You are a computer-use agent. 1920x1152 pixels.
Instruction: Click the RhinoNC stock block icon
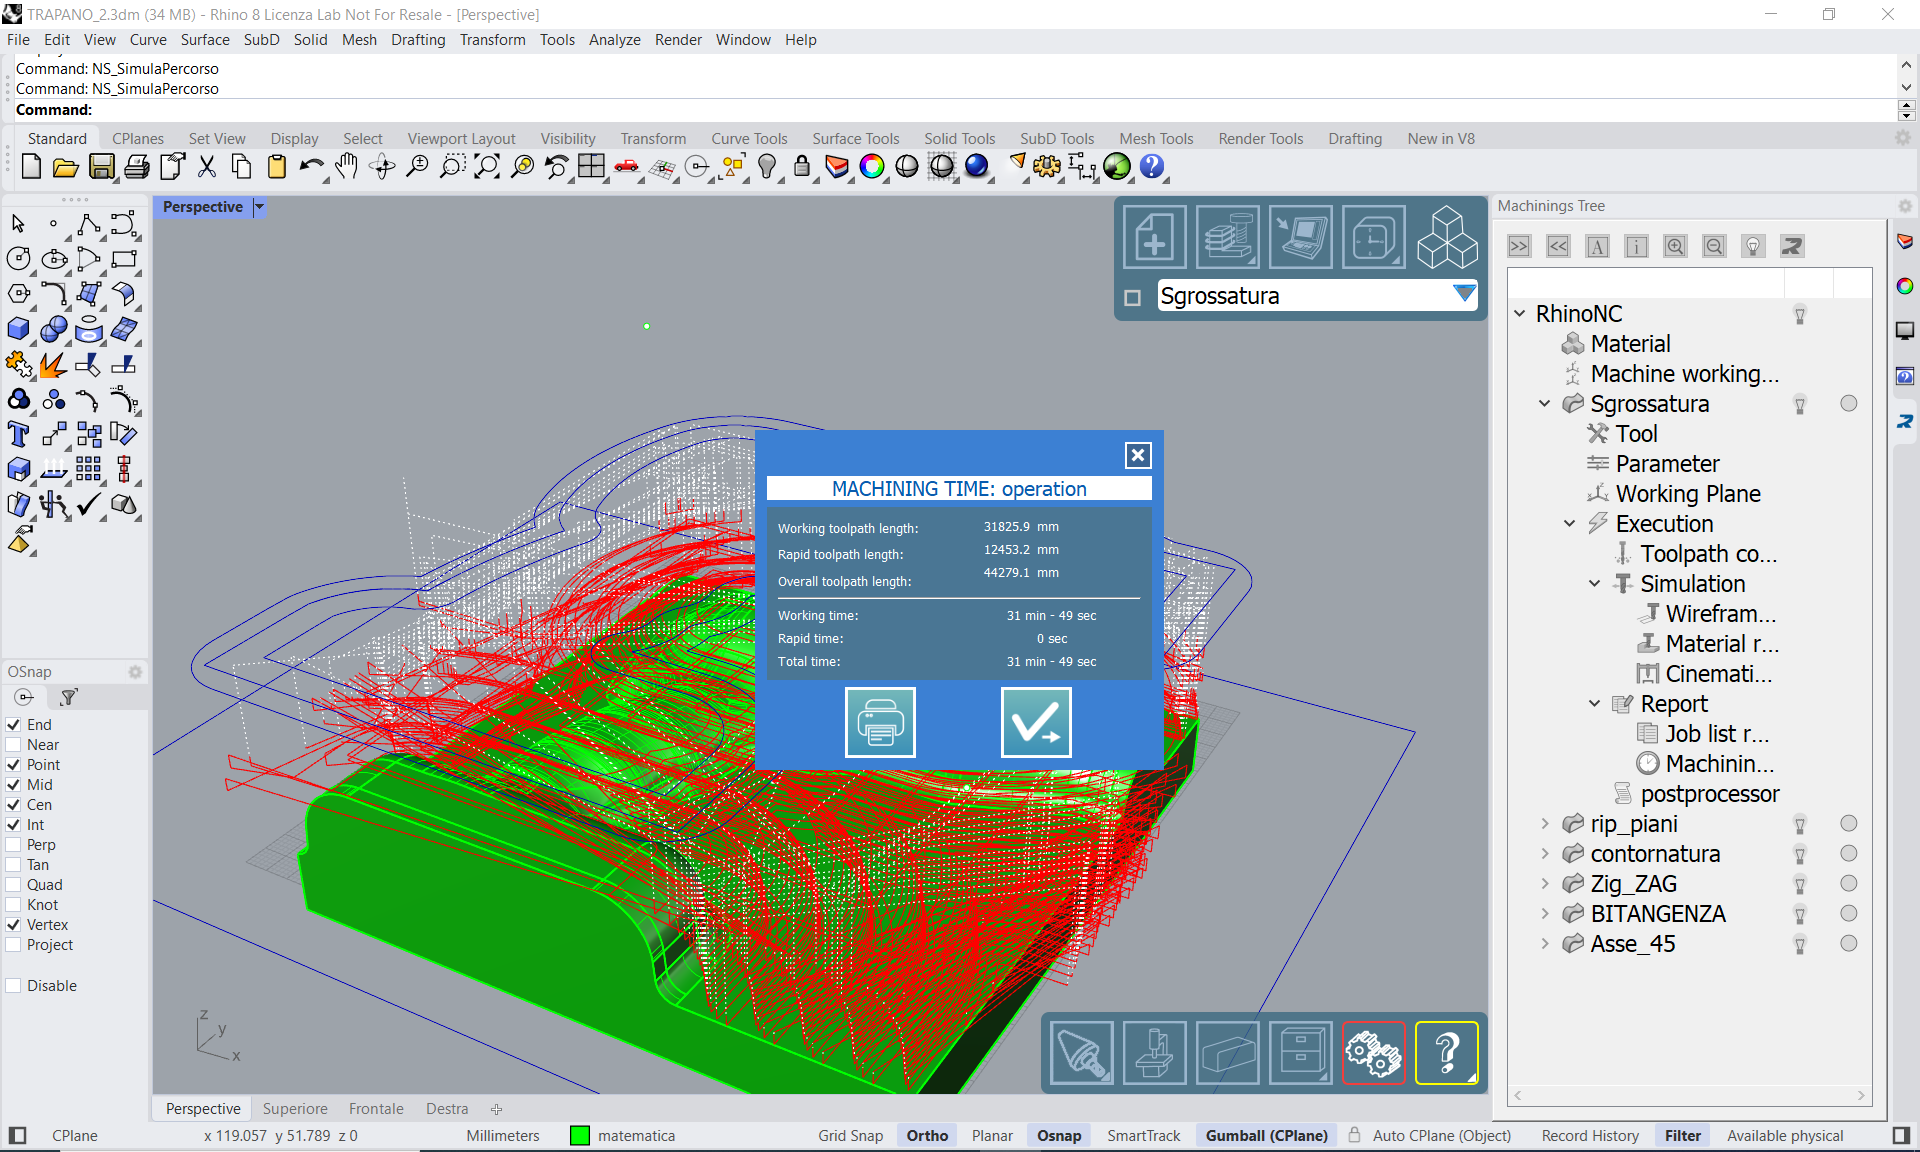[x=1228, y=1053]
